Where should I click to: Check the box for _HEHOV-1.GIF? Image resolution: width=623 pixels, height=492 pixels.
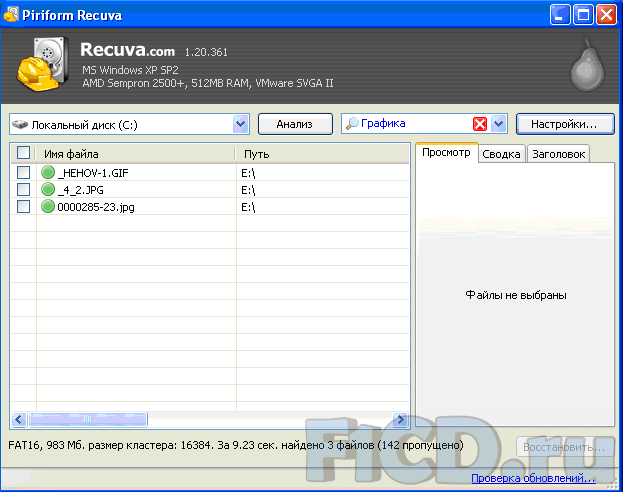(23, 172)
